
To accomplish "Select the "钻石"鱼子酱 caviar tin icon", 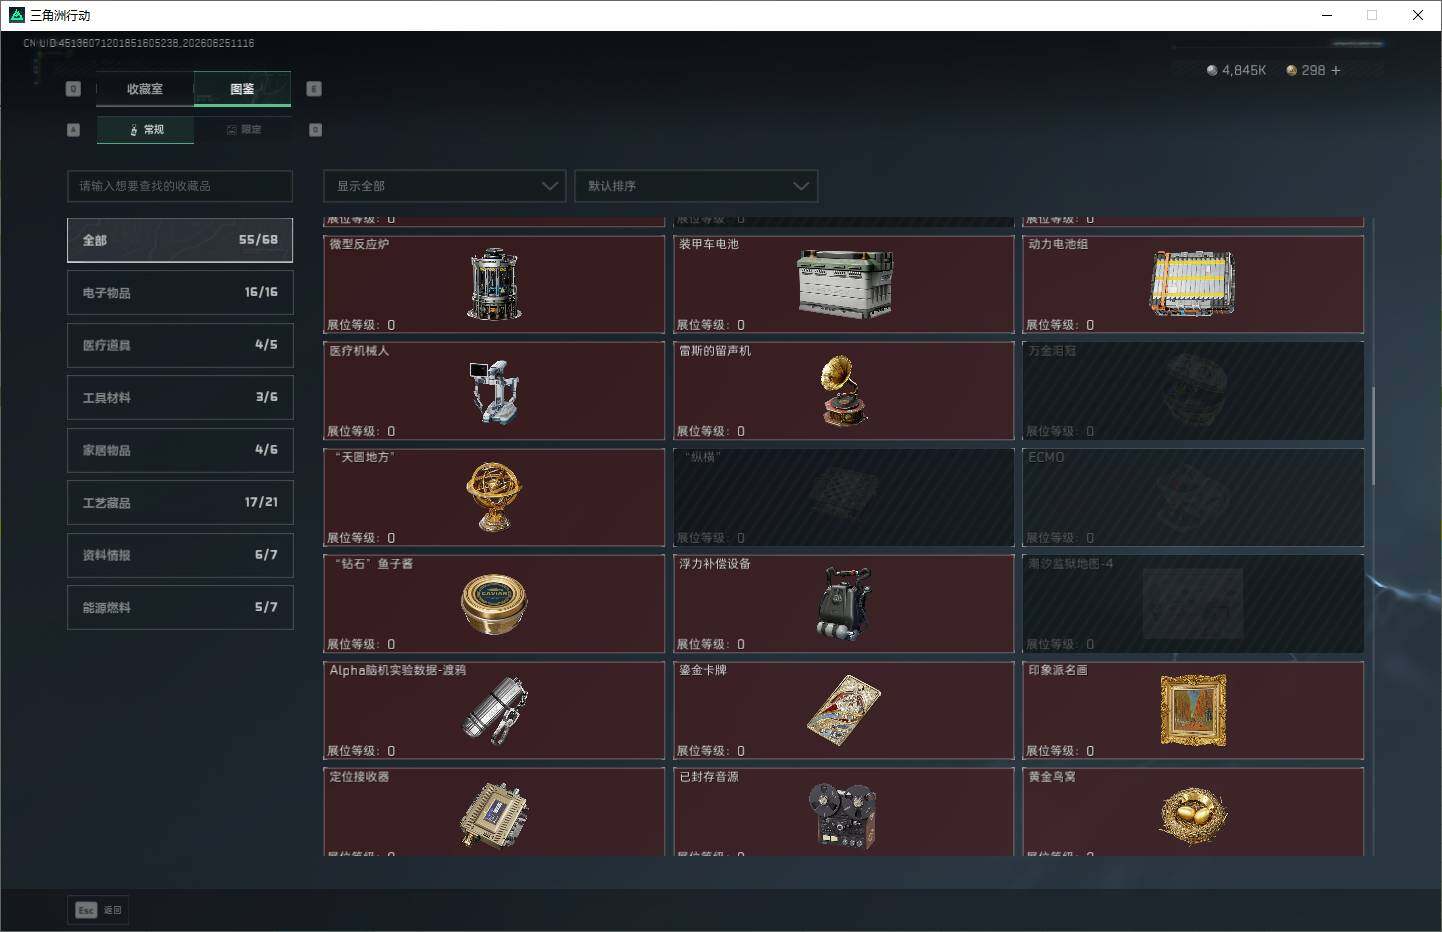I will [x=494, y=604].
